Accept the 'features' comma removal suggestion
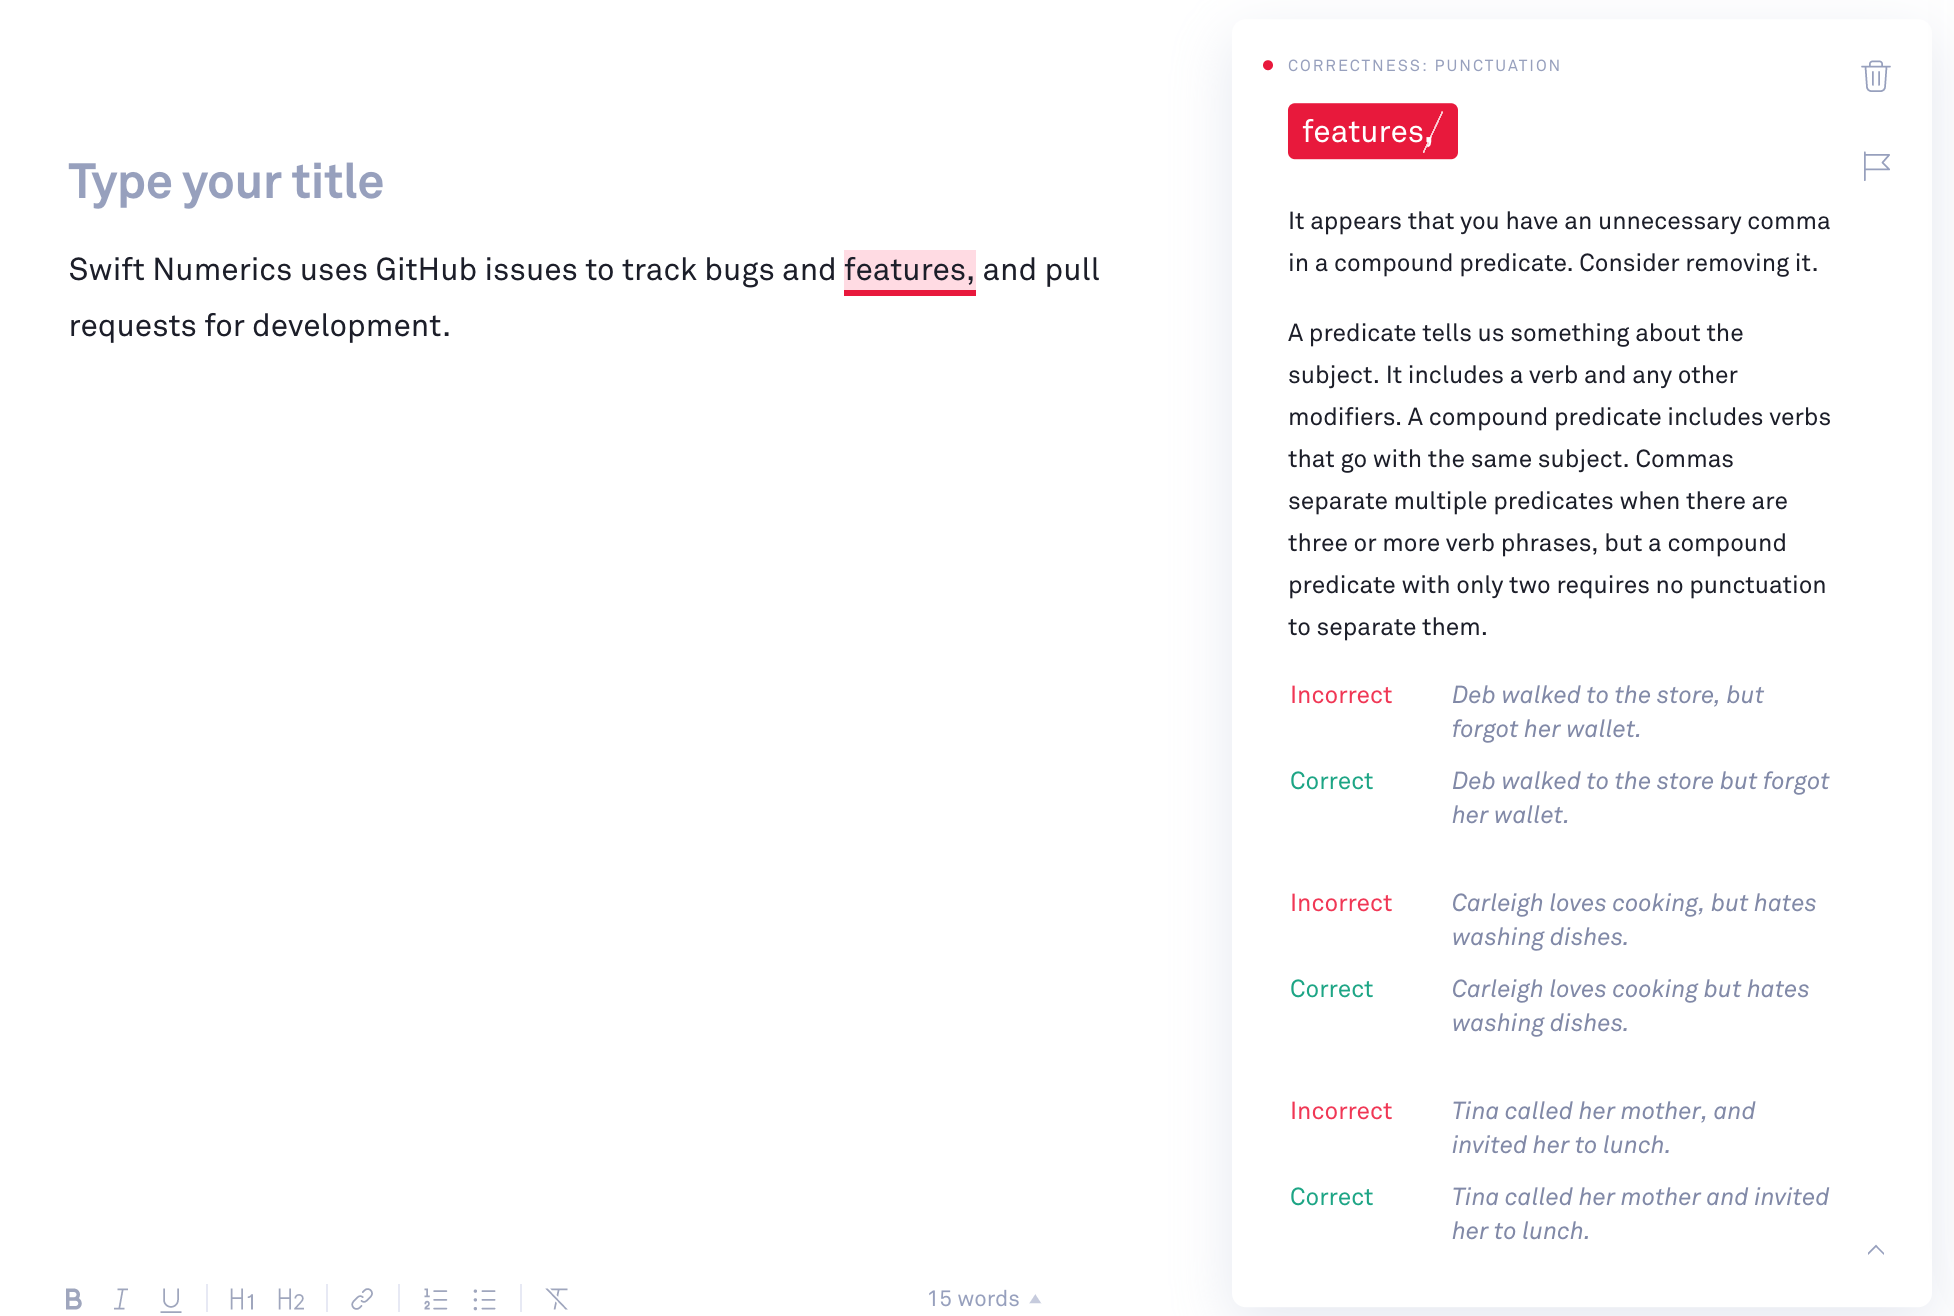 coord(1372,131)
